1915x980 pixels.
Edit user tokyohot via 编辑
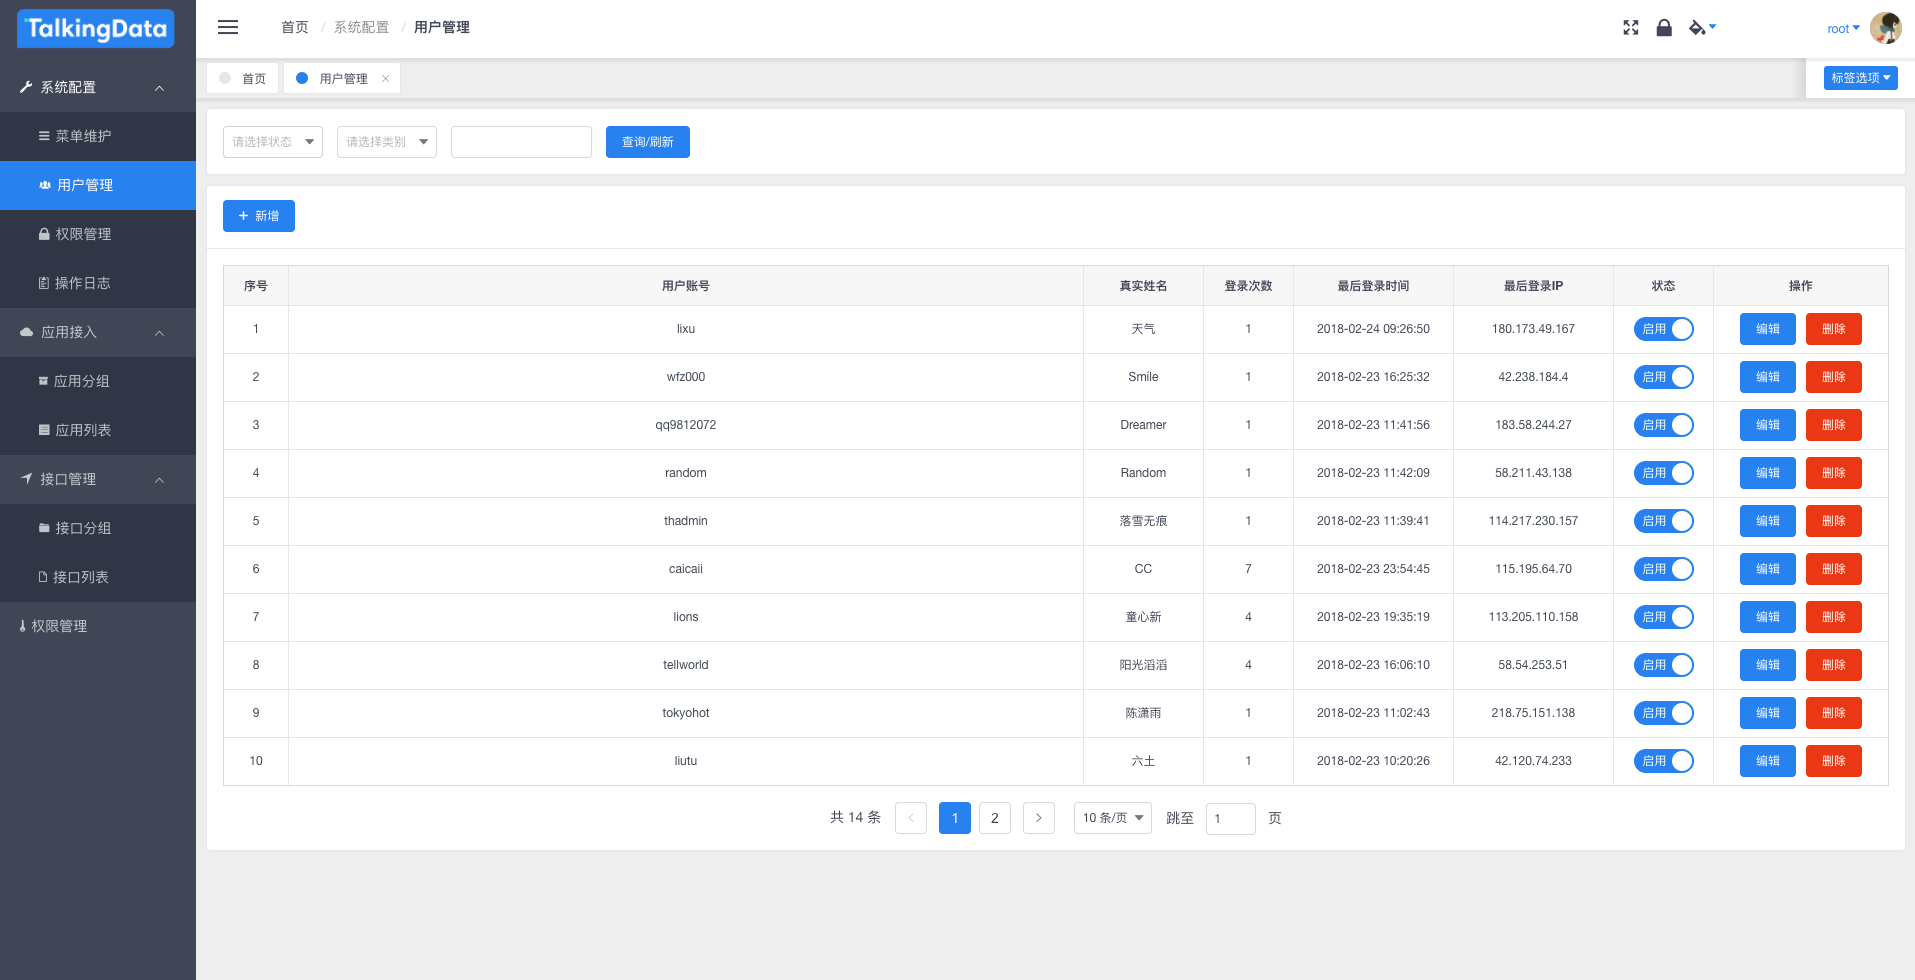coord(1768,713)
